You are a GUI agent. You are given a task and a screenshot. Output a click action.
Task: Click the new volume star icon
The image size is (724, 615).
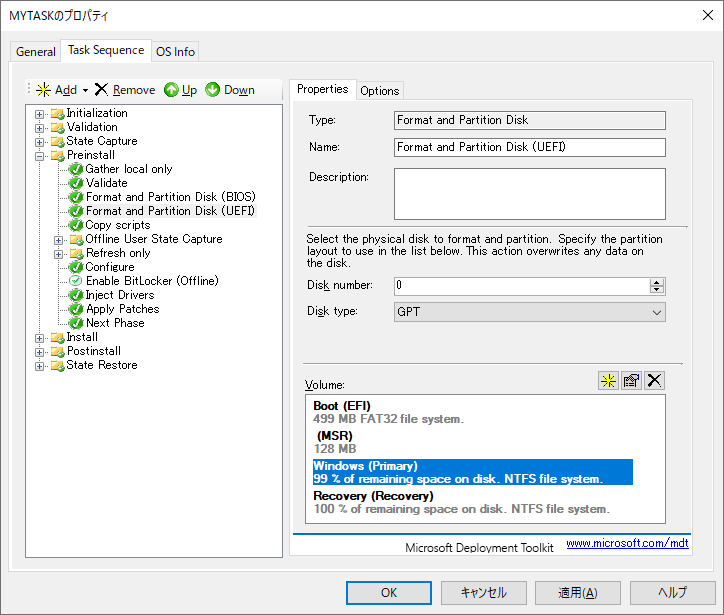pyautogui.click(x=608, y=381)
